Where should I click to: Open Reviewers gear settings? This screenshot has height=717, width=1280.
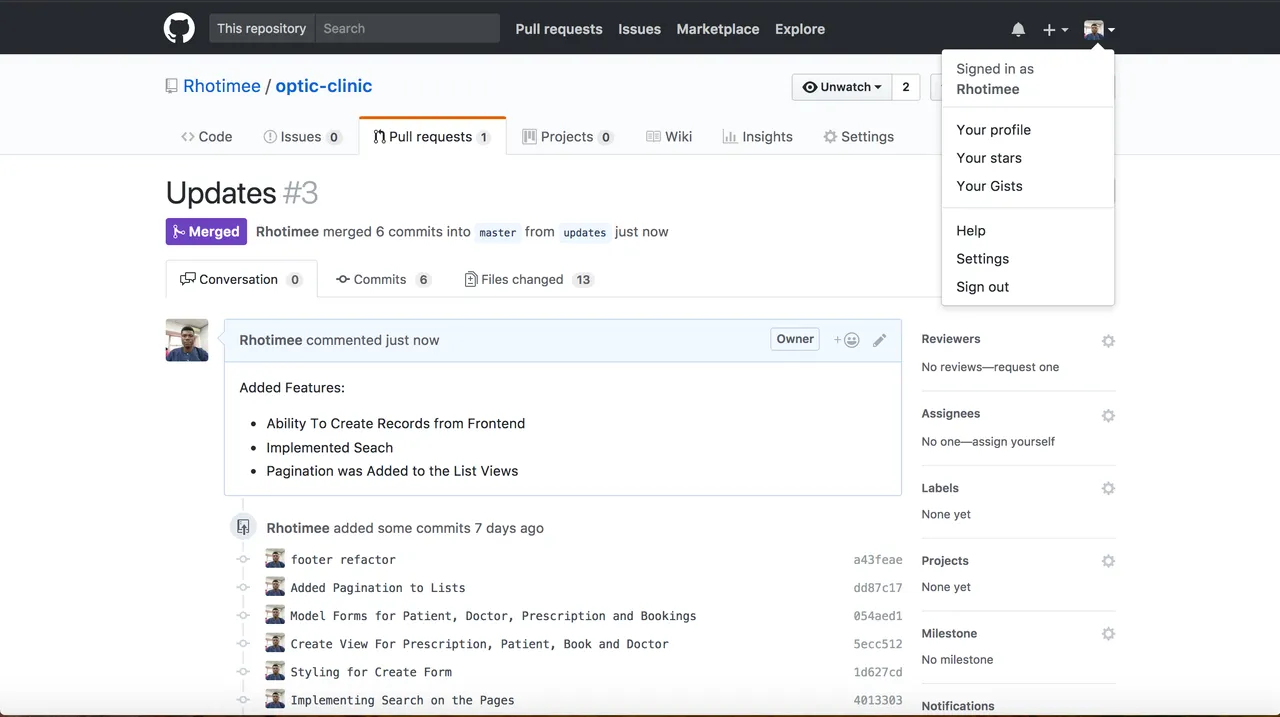(x=1108, y=341)
